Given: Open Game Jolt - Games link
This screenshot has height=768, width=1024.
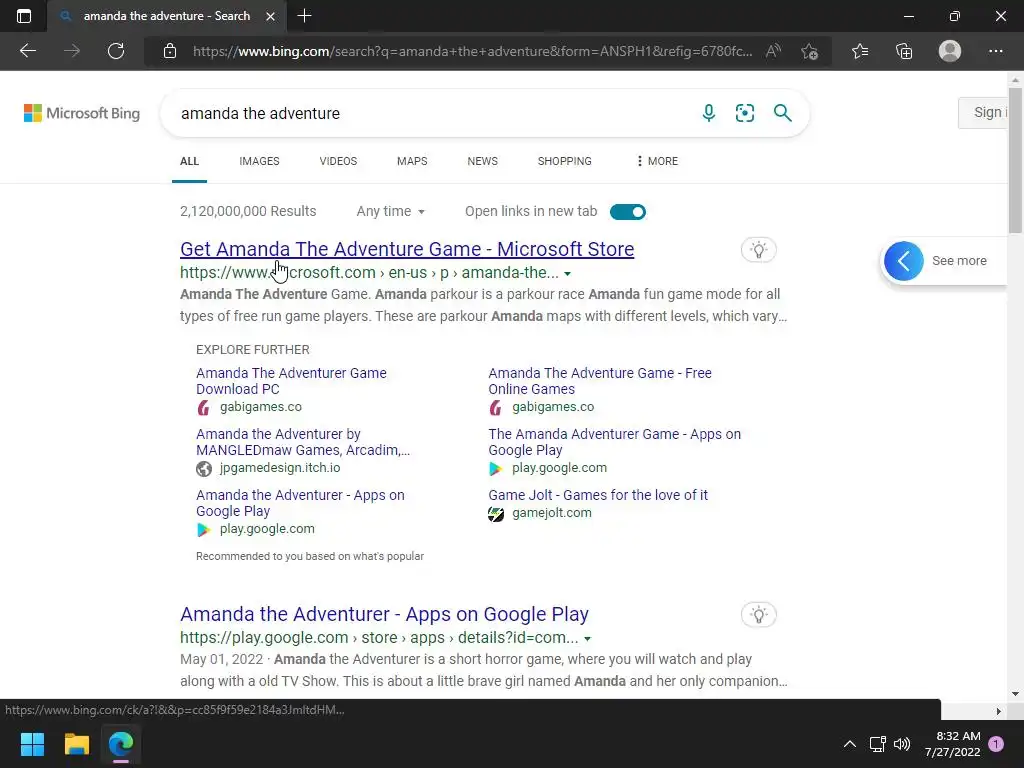Looking at the screenshot, I should tap(598, 495).
